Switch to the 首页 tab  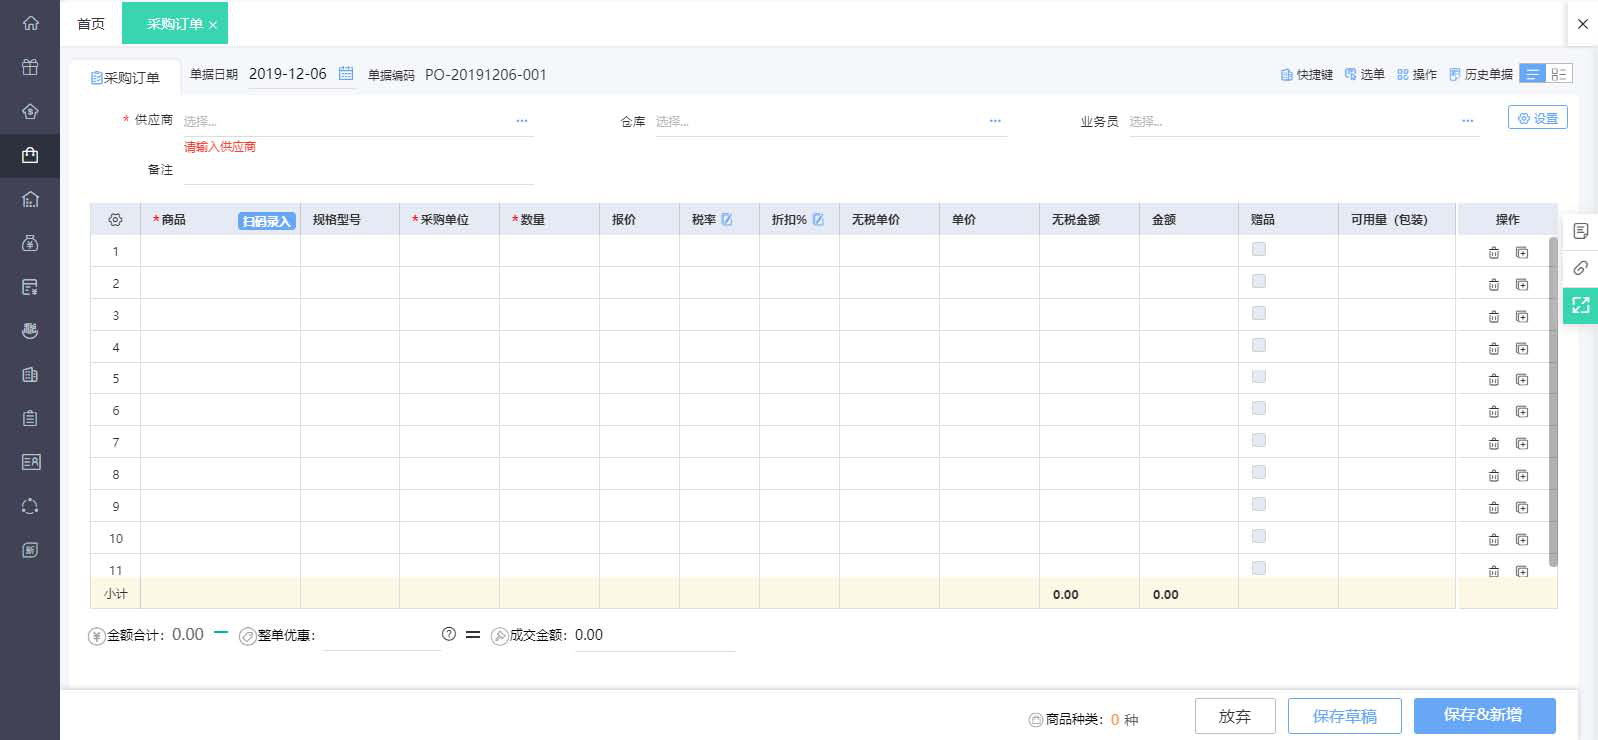coord(91,24)
